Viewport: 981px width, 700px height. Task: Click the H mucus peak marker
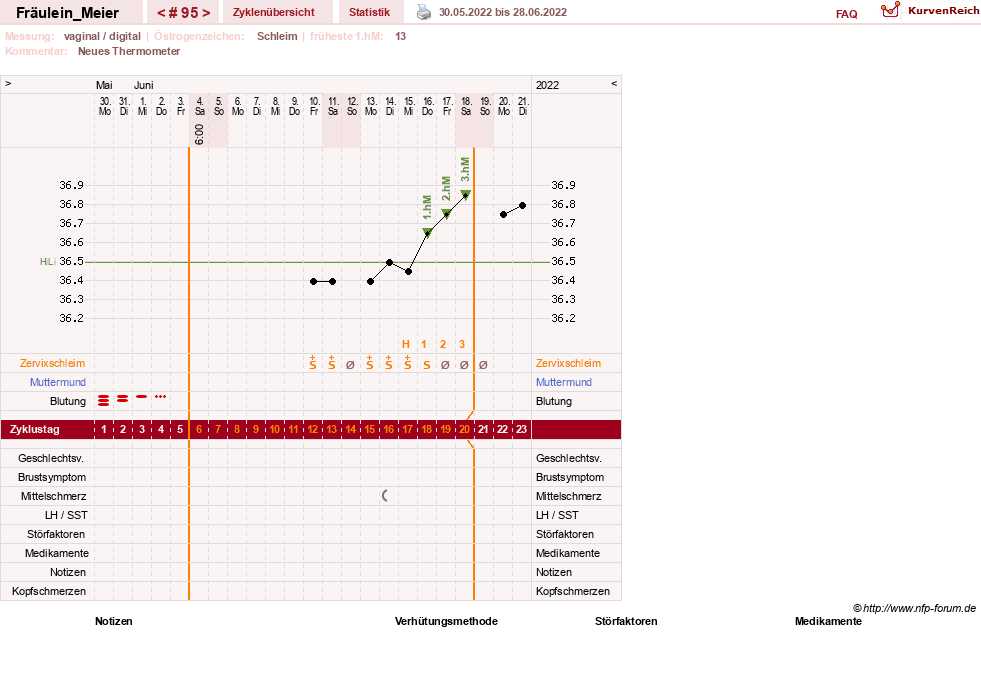[x=406, y=344]
